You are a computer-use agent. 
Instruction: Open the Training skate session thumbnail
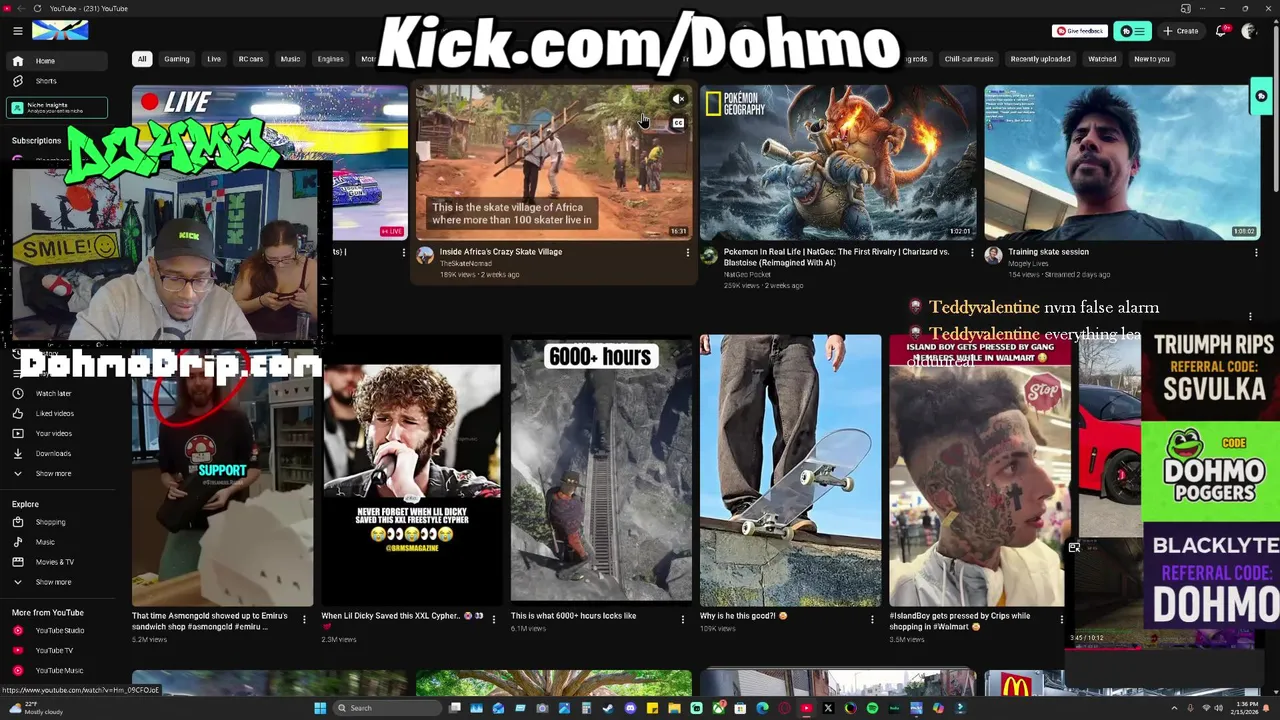point(1122,162)
